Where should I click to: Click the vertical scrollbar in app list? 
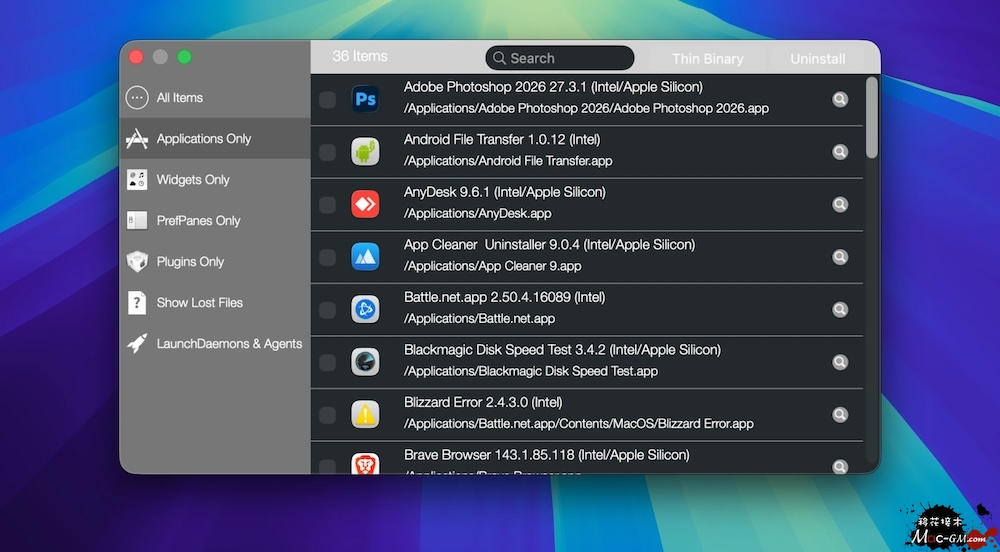coord(872,117)
